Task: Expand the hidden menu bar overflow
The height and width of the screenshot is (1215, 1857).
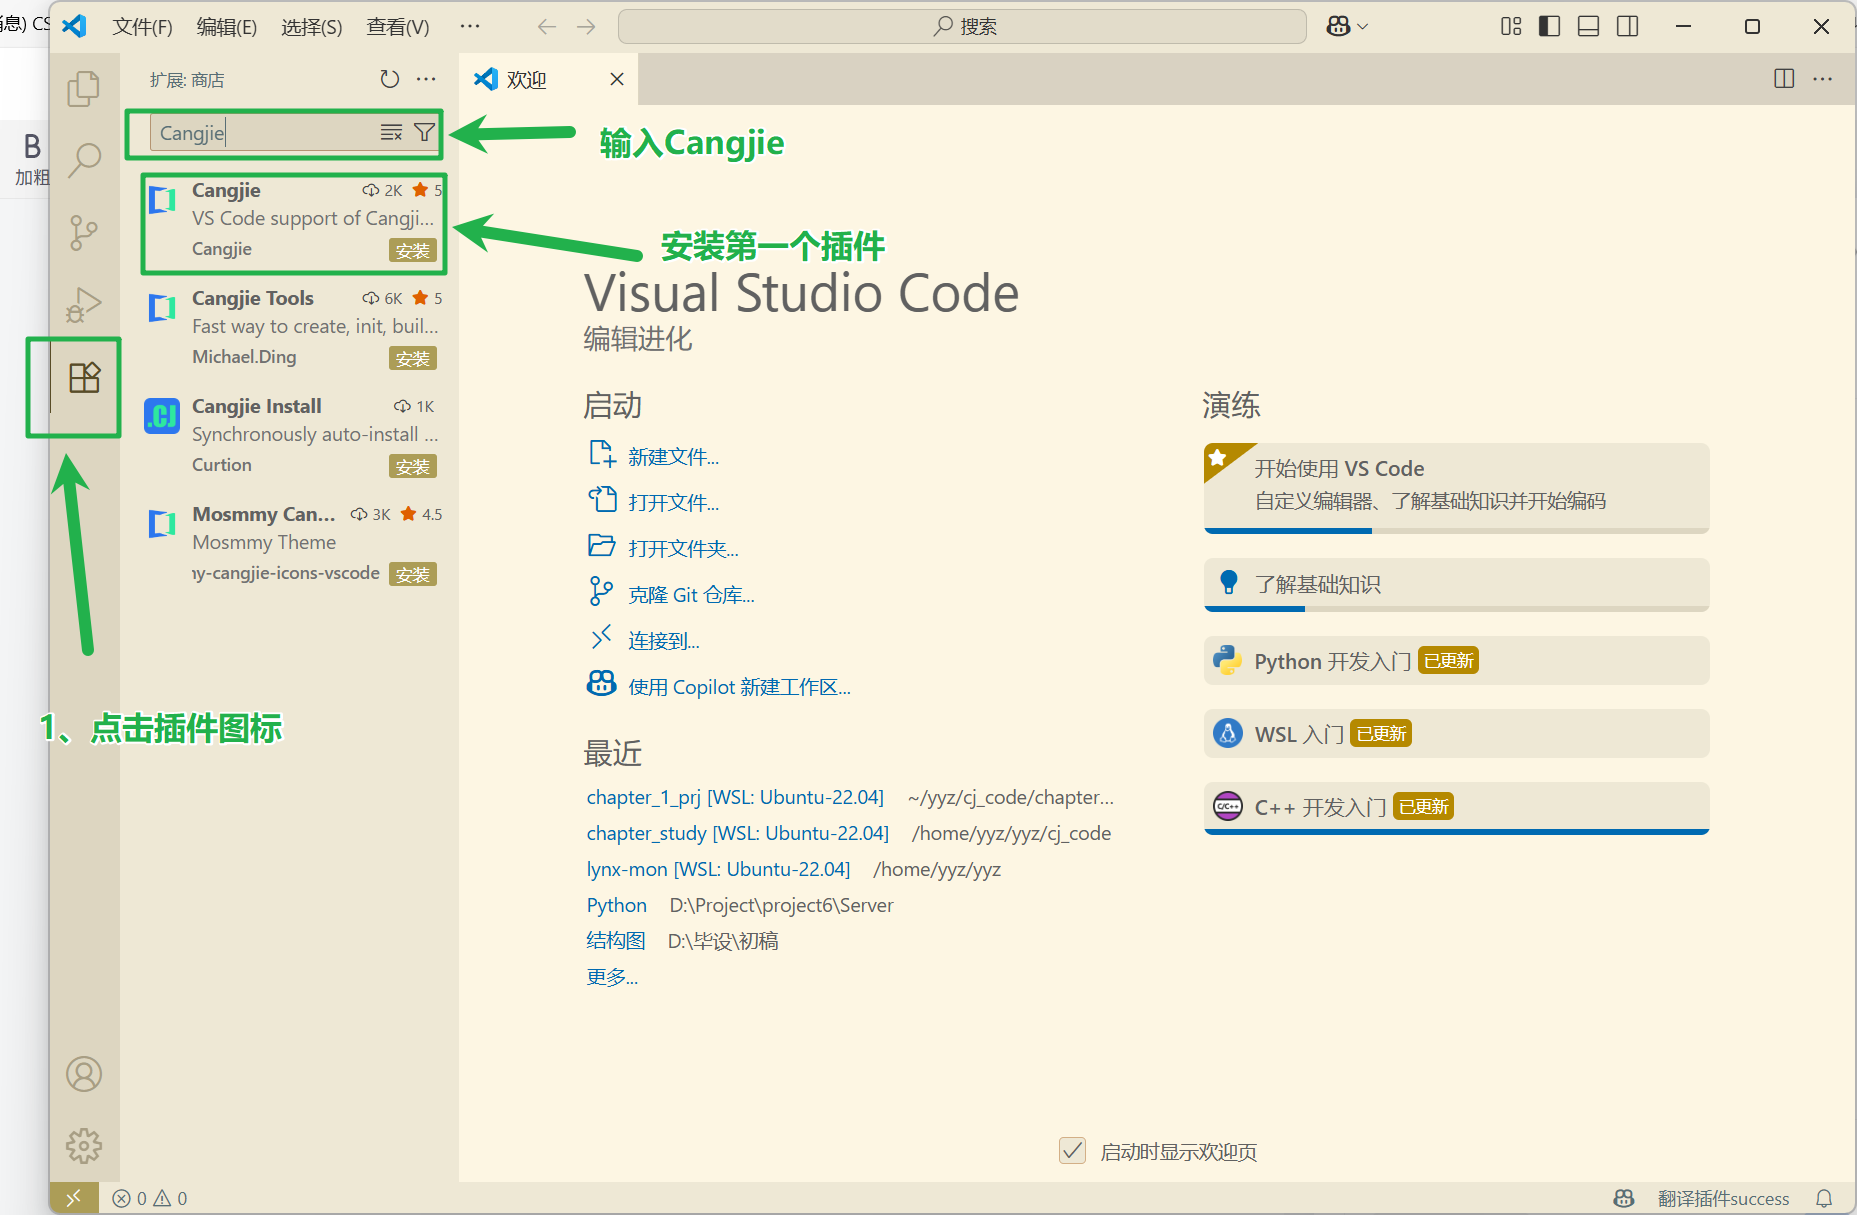Action: [470, 27]
